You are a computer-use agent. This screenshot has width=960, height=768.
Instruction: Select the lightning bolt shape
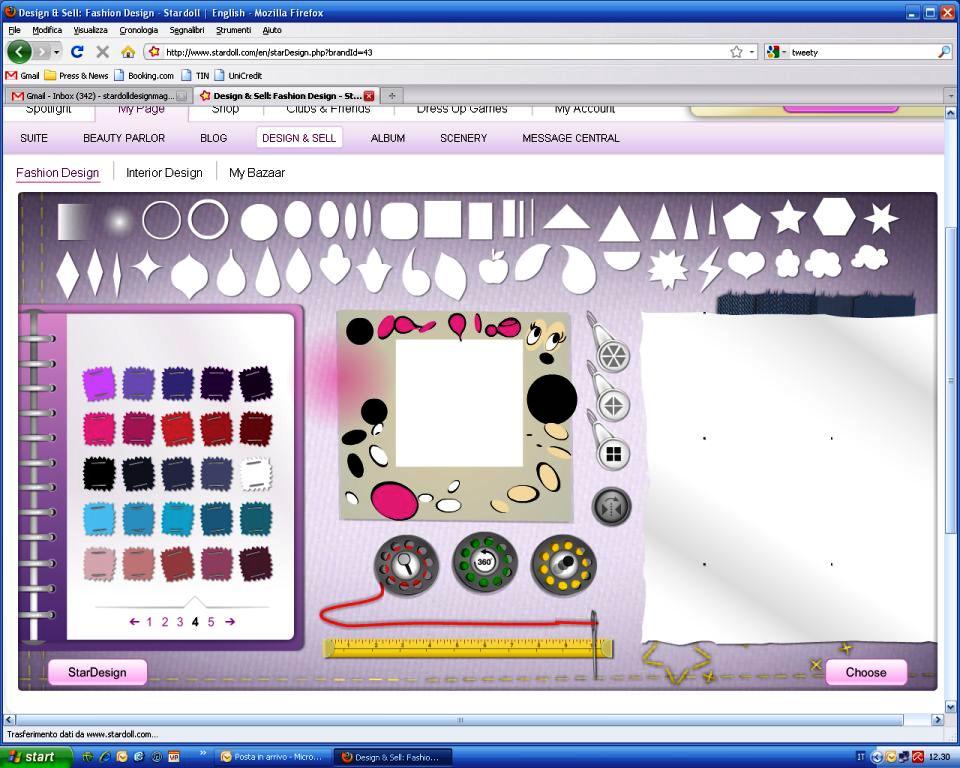pyautogui.click(x=709, y=268)
